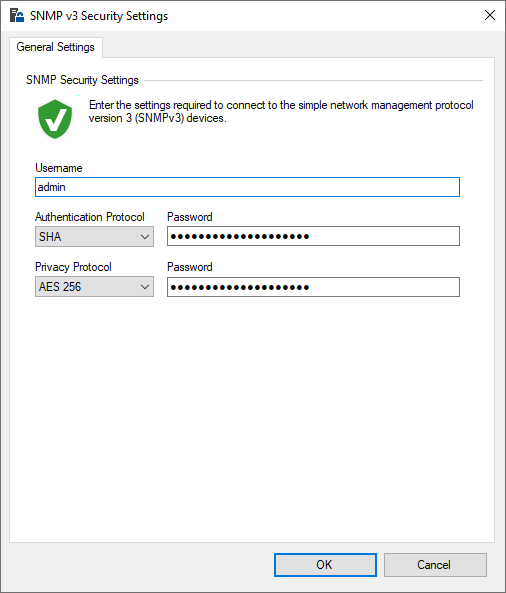Confirm settings with the OK button
This screenshot has height=593, width=506.
[x=325, y=565]
